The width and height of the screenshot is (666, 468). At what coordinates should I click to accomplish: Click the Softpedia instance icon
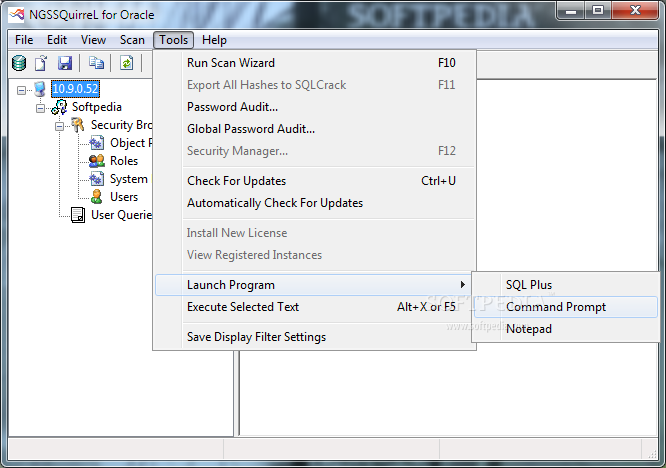click(x=59, y=107)
